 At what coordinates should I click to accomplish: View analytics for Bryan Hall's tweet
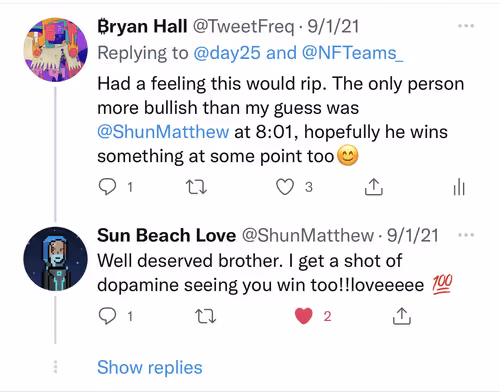459,187
